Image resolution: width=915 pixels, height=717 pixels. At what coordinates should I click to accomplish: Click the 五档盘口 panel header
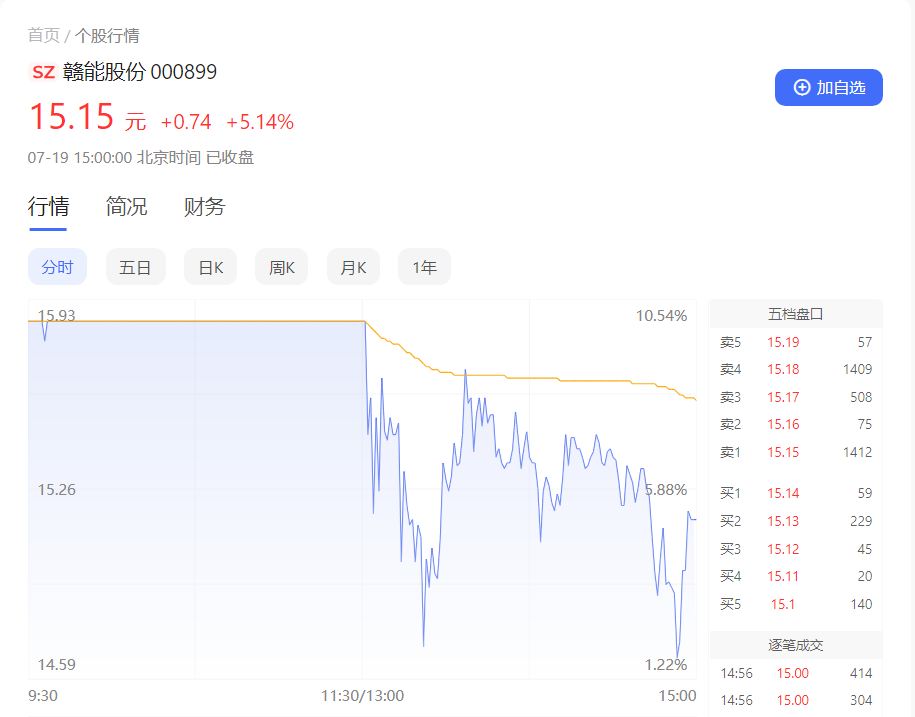tap(795, 314)
